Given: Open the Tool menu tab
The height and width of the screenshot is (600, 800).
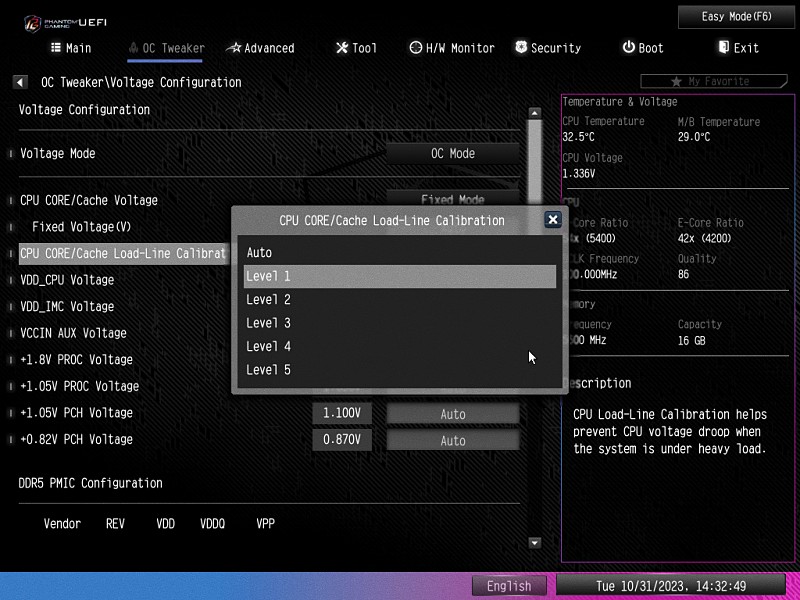Looking at the screenshot, I should (356, 48).
